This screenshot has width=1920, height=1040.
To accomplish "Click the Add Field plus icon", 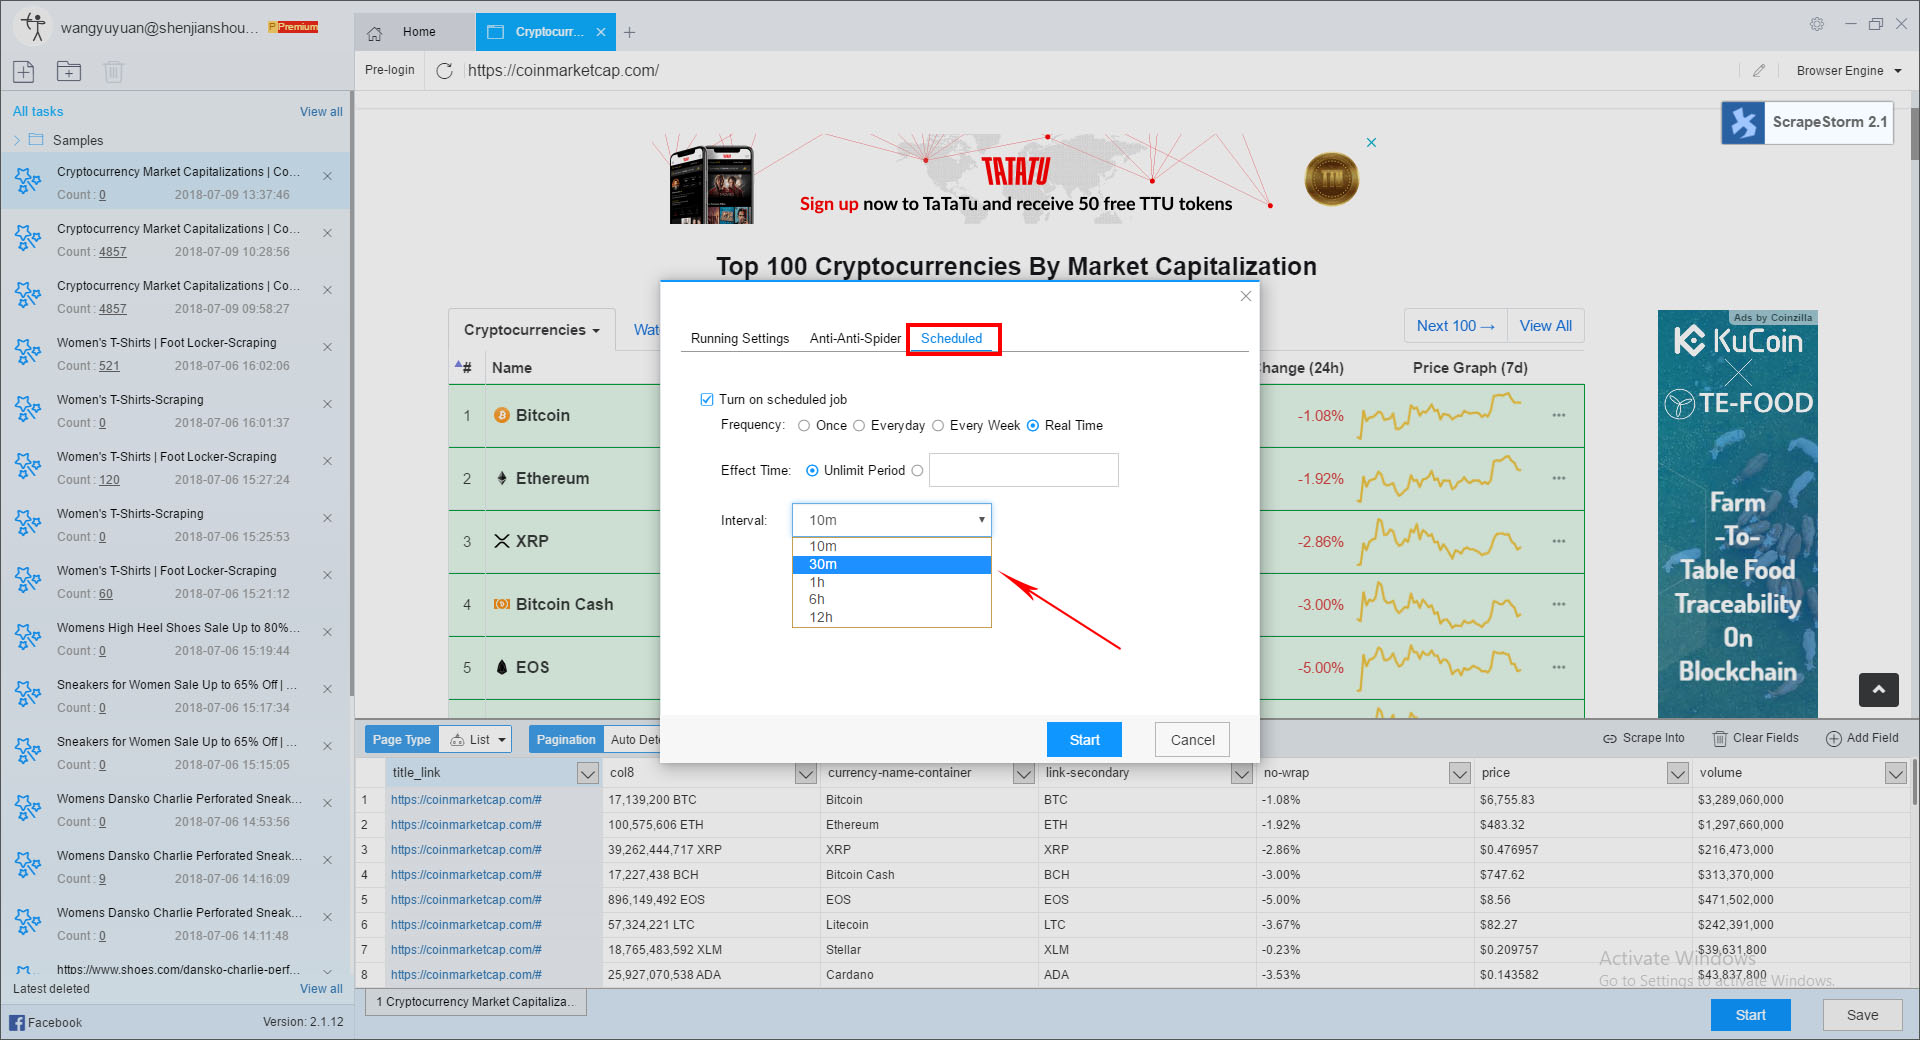I will click(1834, 739).
